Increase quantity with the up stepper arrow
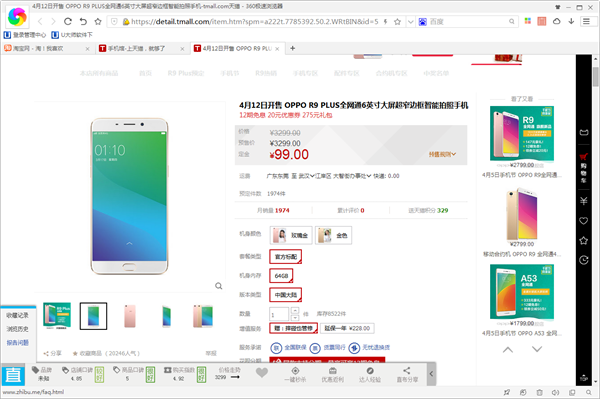 tap(295, 310)
